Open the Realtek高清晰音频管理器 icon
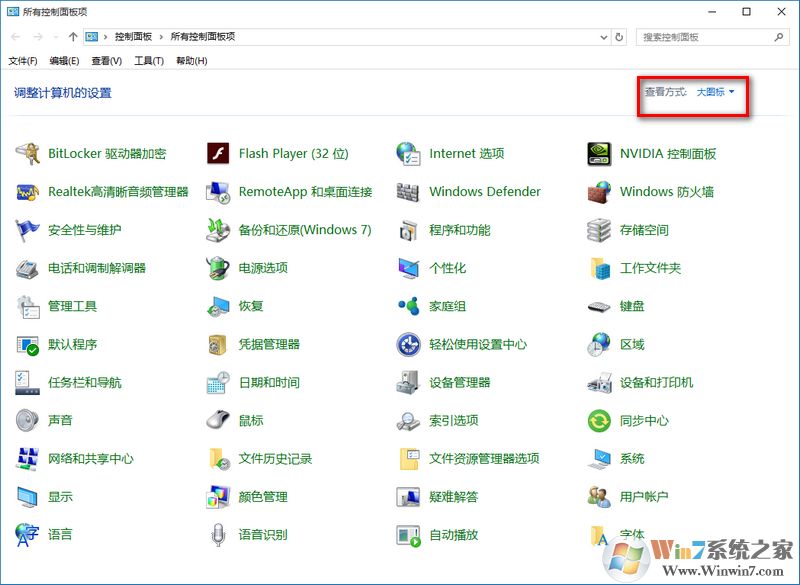This screenshot has width=800, height=585. [28, 192]
